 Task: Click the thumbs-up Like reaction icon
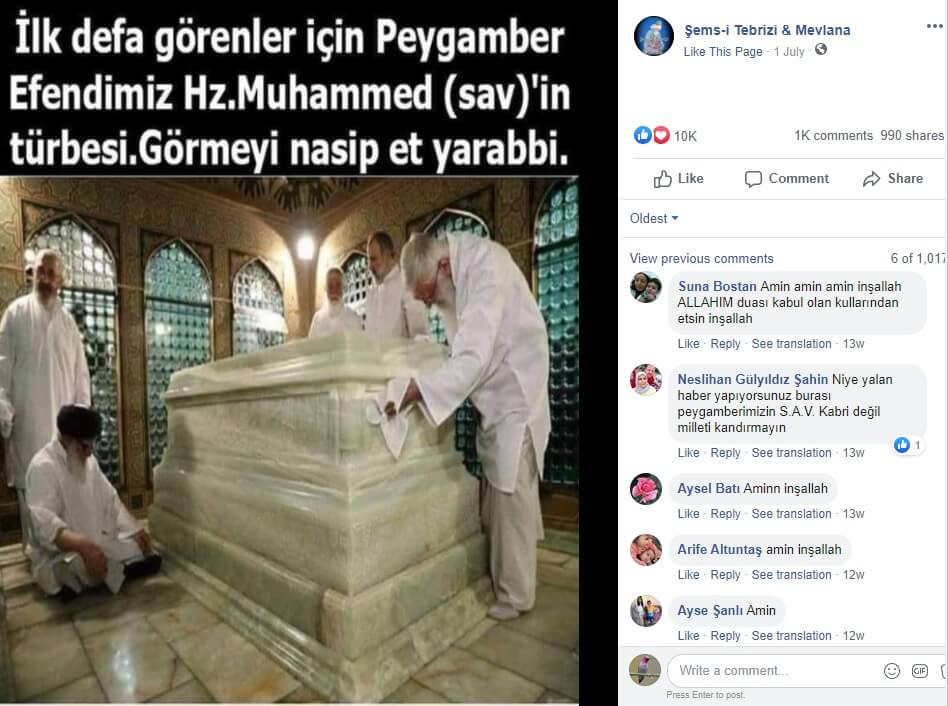[642, 135]
